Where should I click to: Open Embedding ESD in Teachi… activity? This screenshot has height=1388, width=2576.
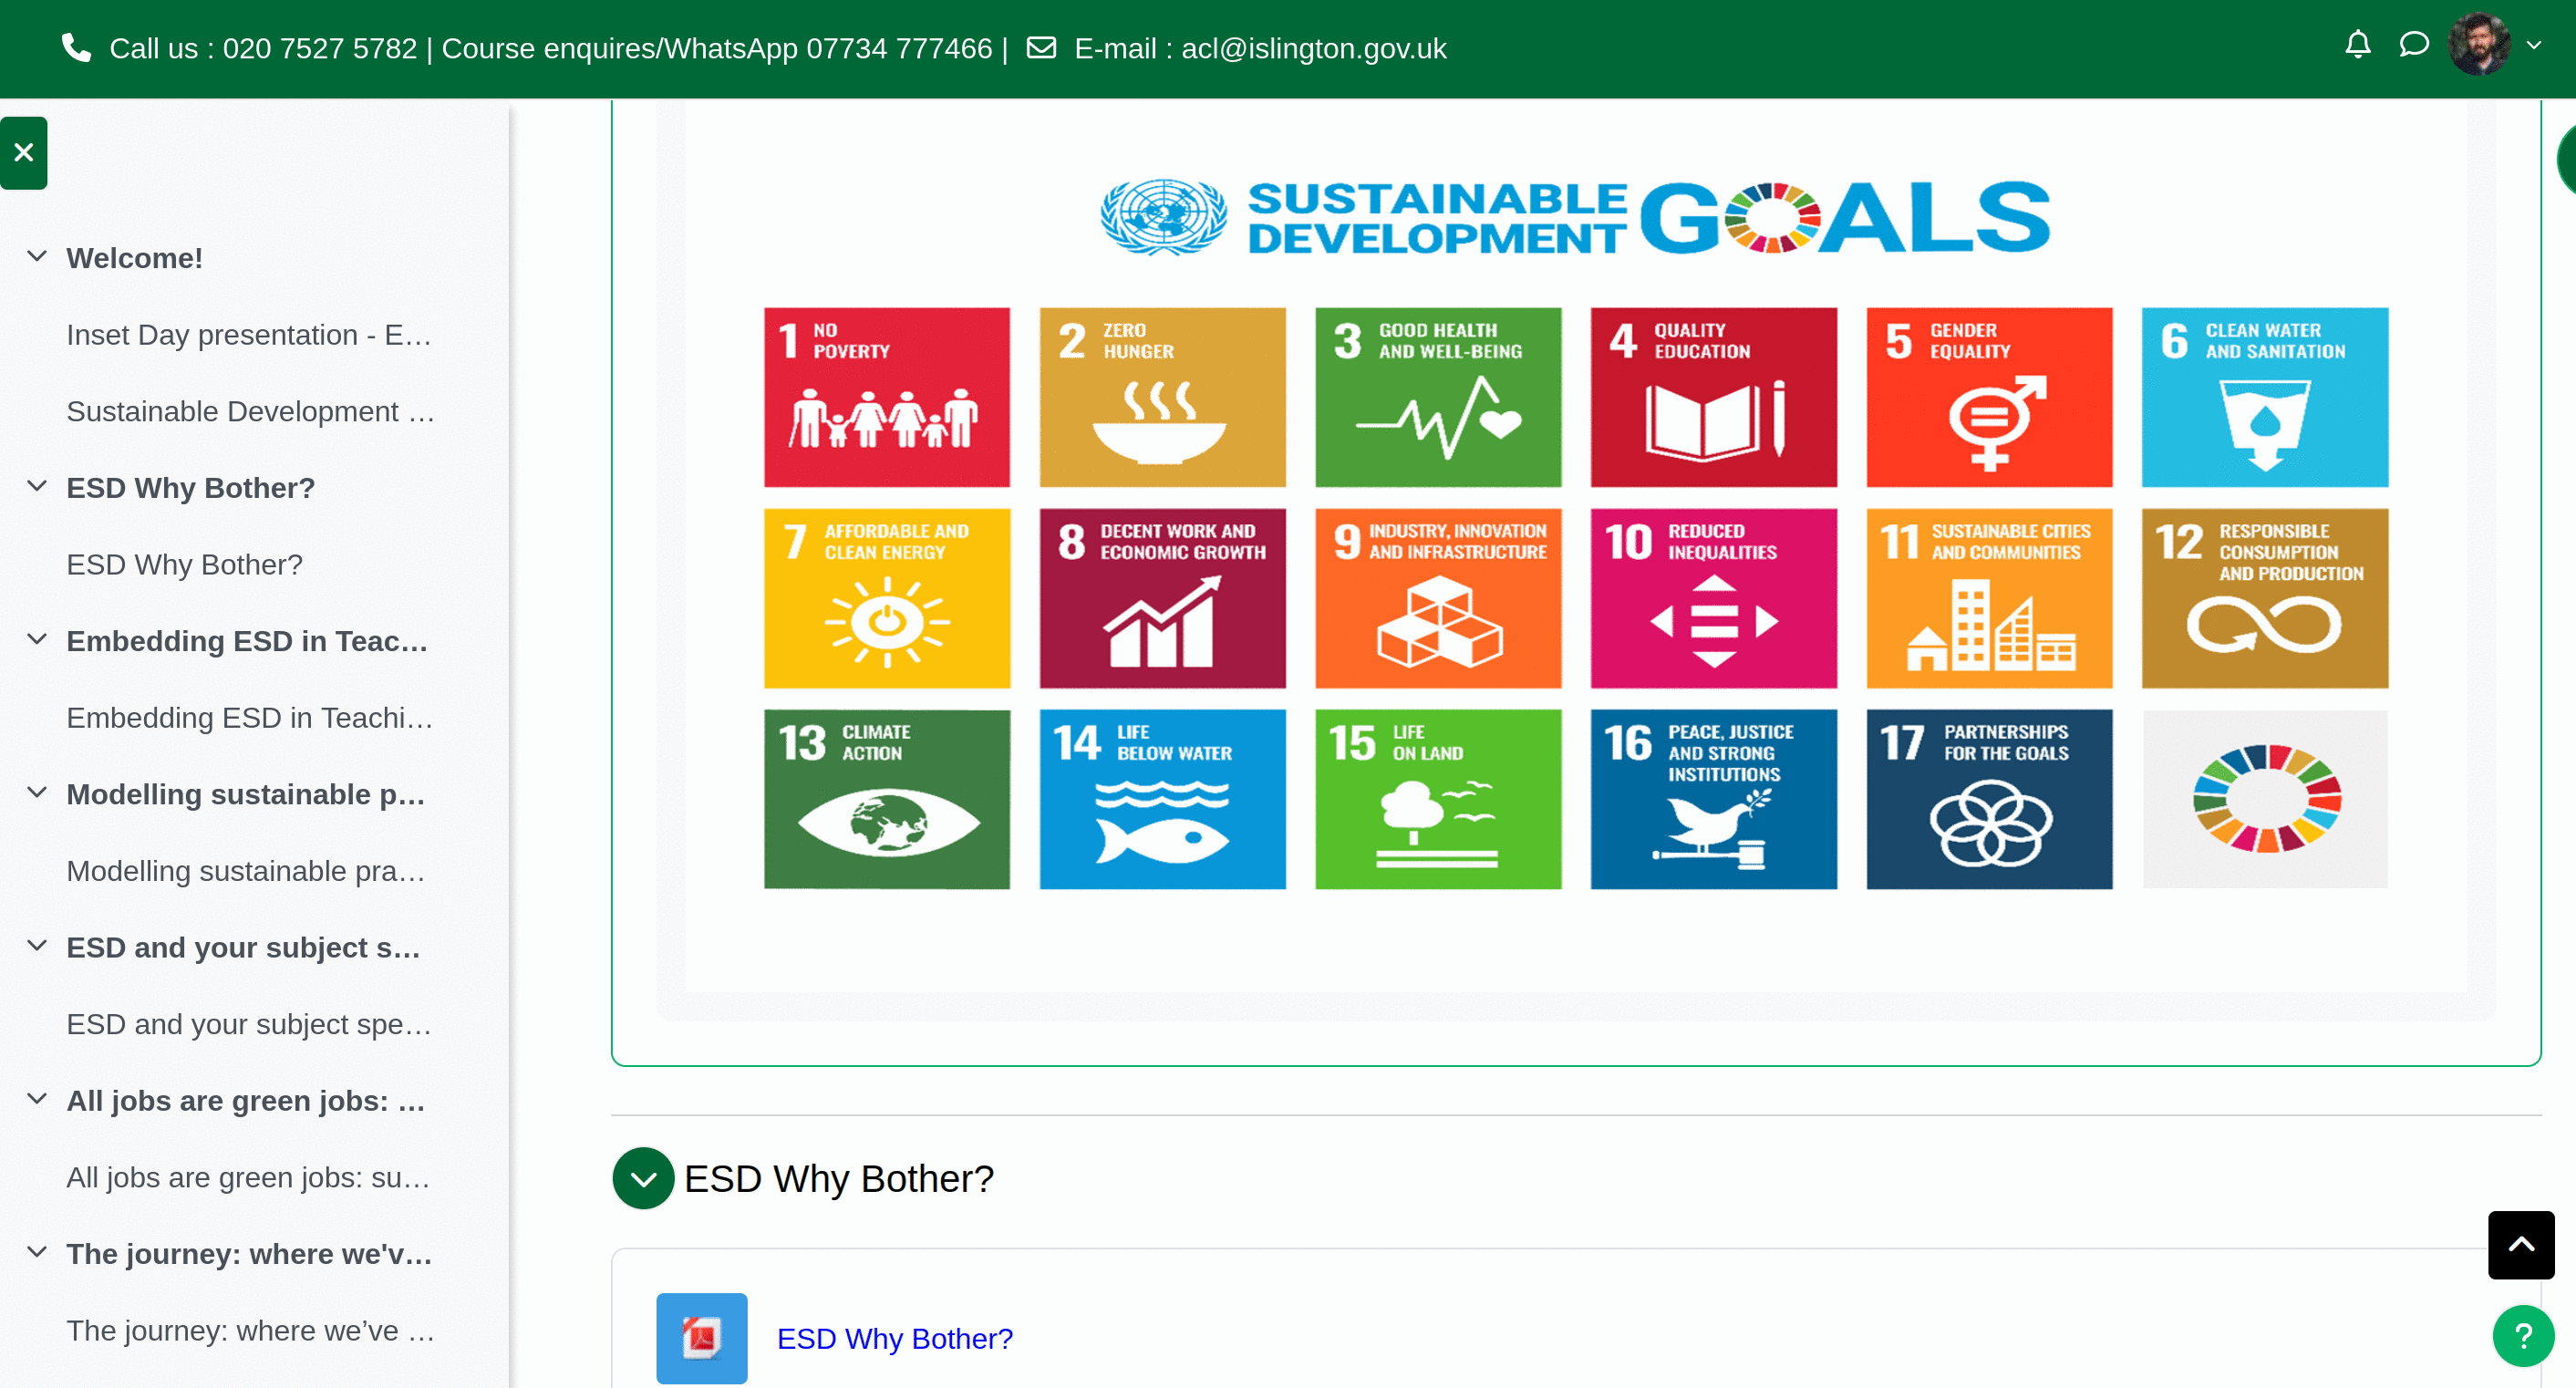tap(249, 718)
